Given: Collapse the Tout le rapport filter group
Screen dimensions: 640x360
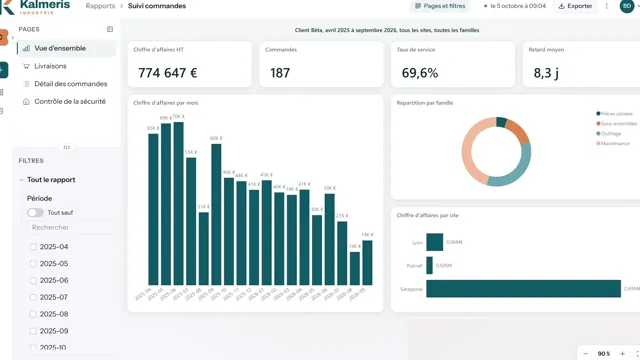Looking at the screenshot, I should (21, 180).
